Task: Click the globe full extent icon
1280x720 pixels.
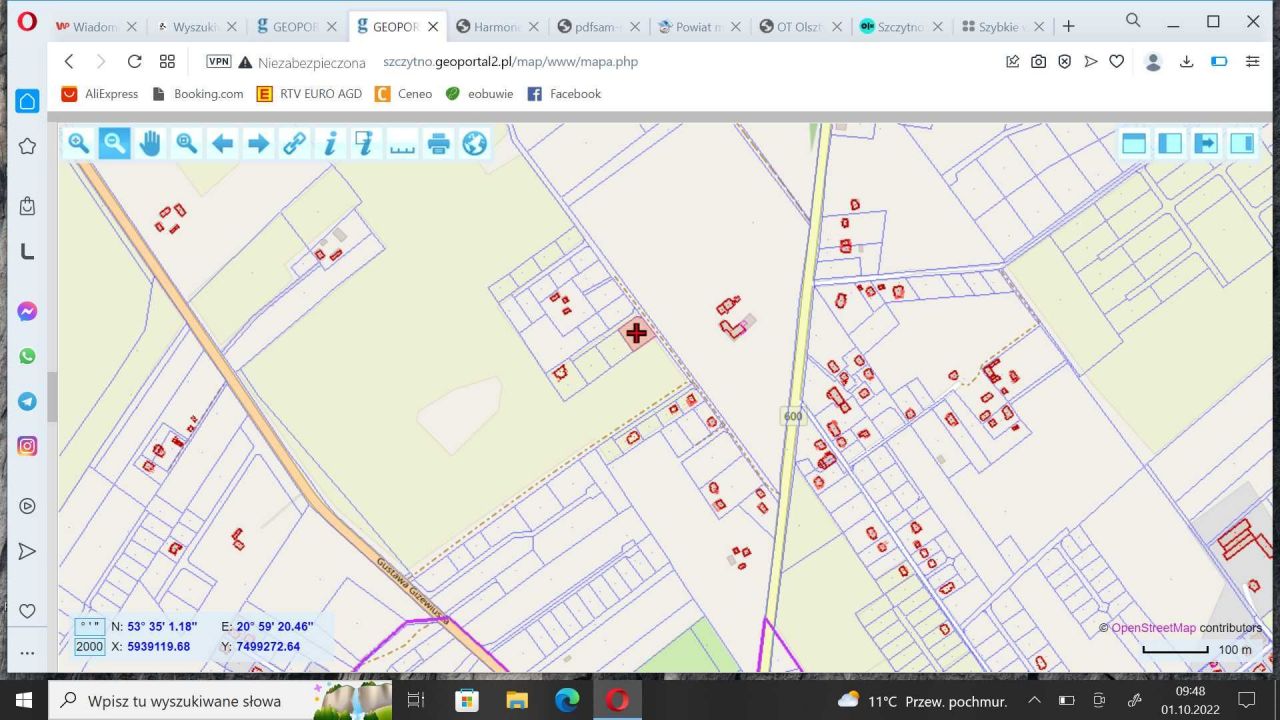Action: 474,144
